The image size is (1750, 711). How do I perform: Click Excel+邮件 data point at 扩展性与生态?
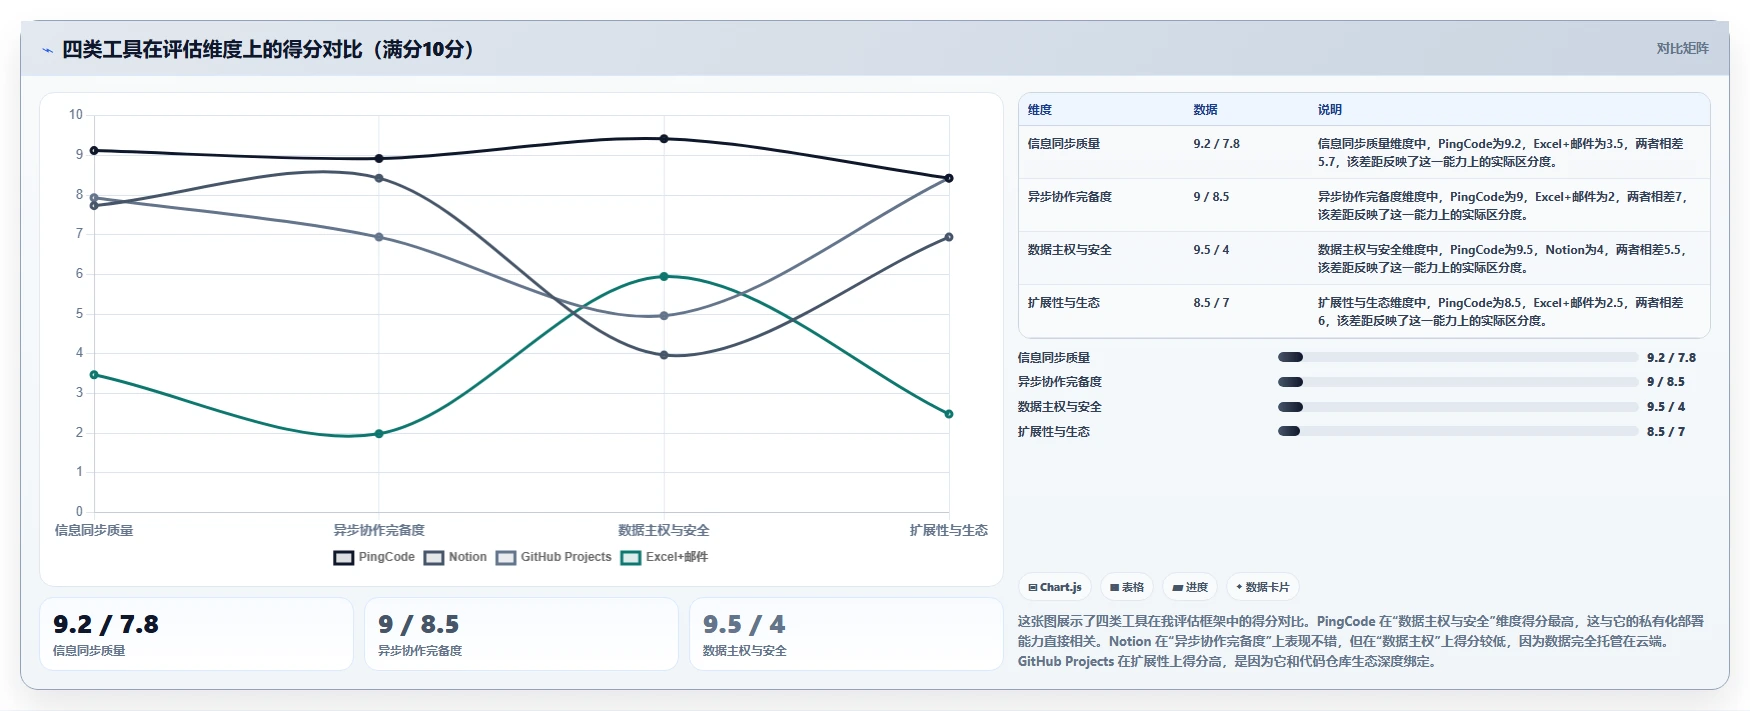click(x=949, y=414)
